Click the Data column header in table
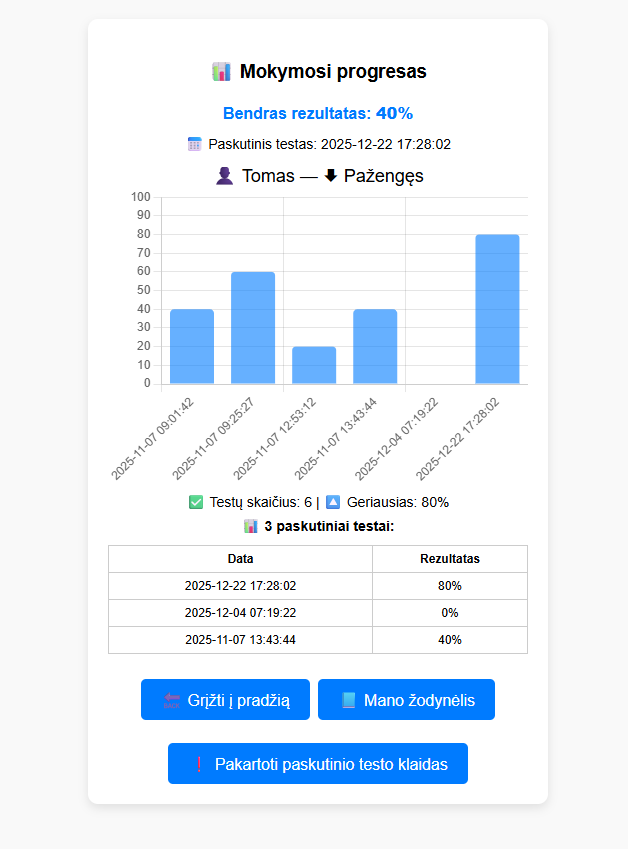This screenshot has width=628, height=849. click(240, 559)
